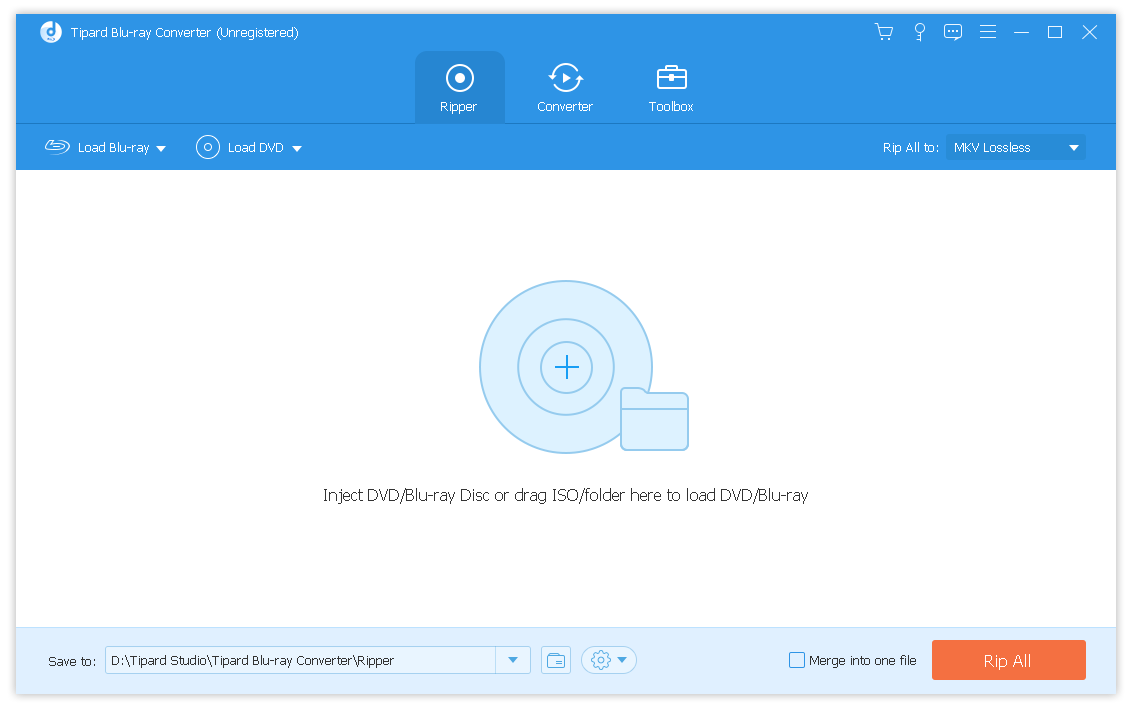Open the feedback message icon
1134x710 pixels.
[x=953, y=31]
